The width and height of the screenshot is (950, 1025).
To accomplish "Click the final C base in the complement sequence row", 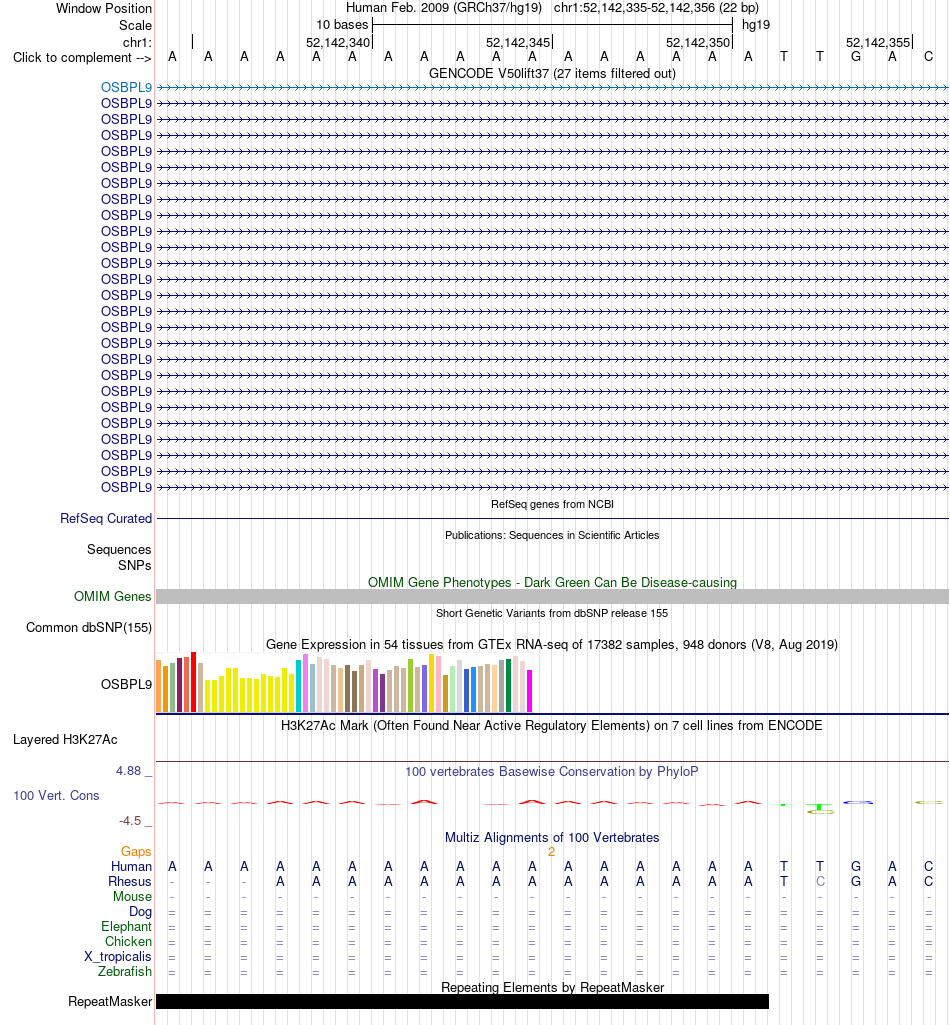I will (928, 57).
